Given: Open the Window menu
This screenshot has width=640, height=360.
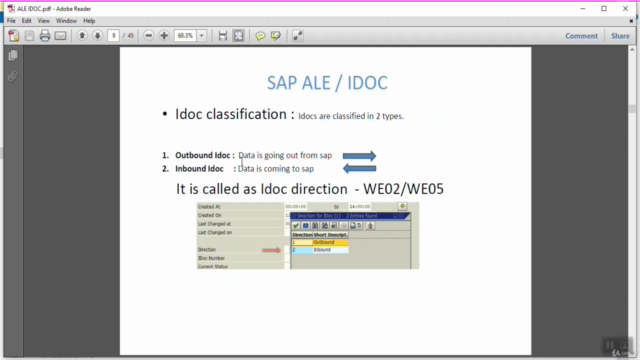Looking at the screenshot, I should point(66,21).
